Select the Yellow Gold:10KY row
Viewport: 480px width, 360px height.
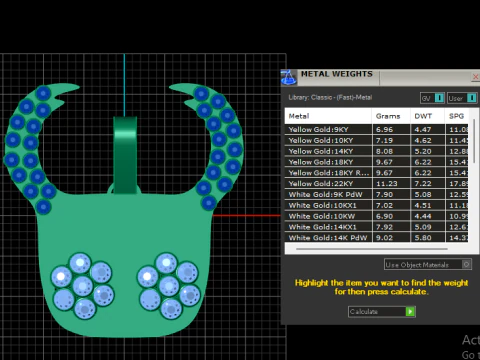click(x=377, y=140)
